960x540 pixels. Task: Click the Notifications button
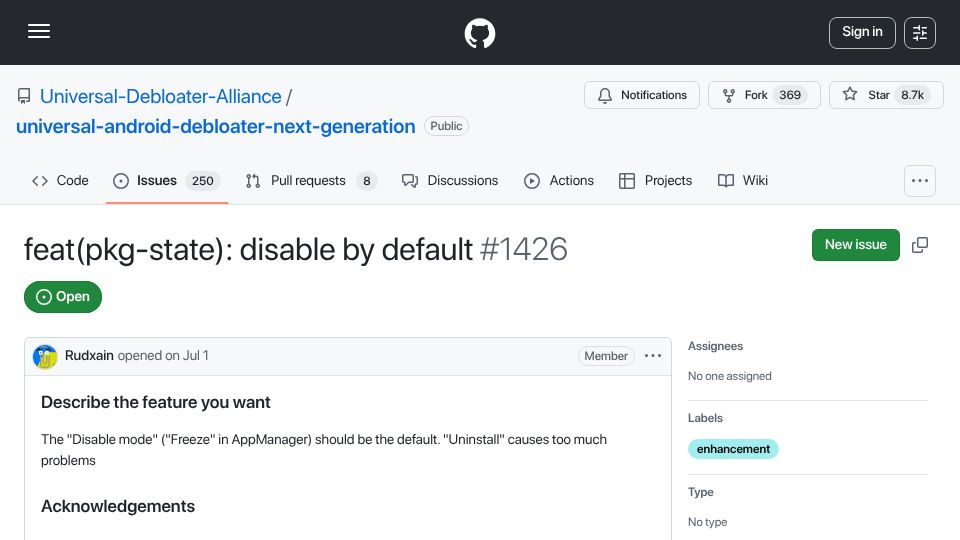coord(642,95)
